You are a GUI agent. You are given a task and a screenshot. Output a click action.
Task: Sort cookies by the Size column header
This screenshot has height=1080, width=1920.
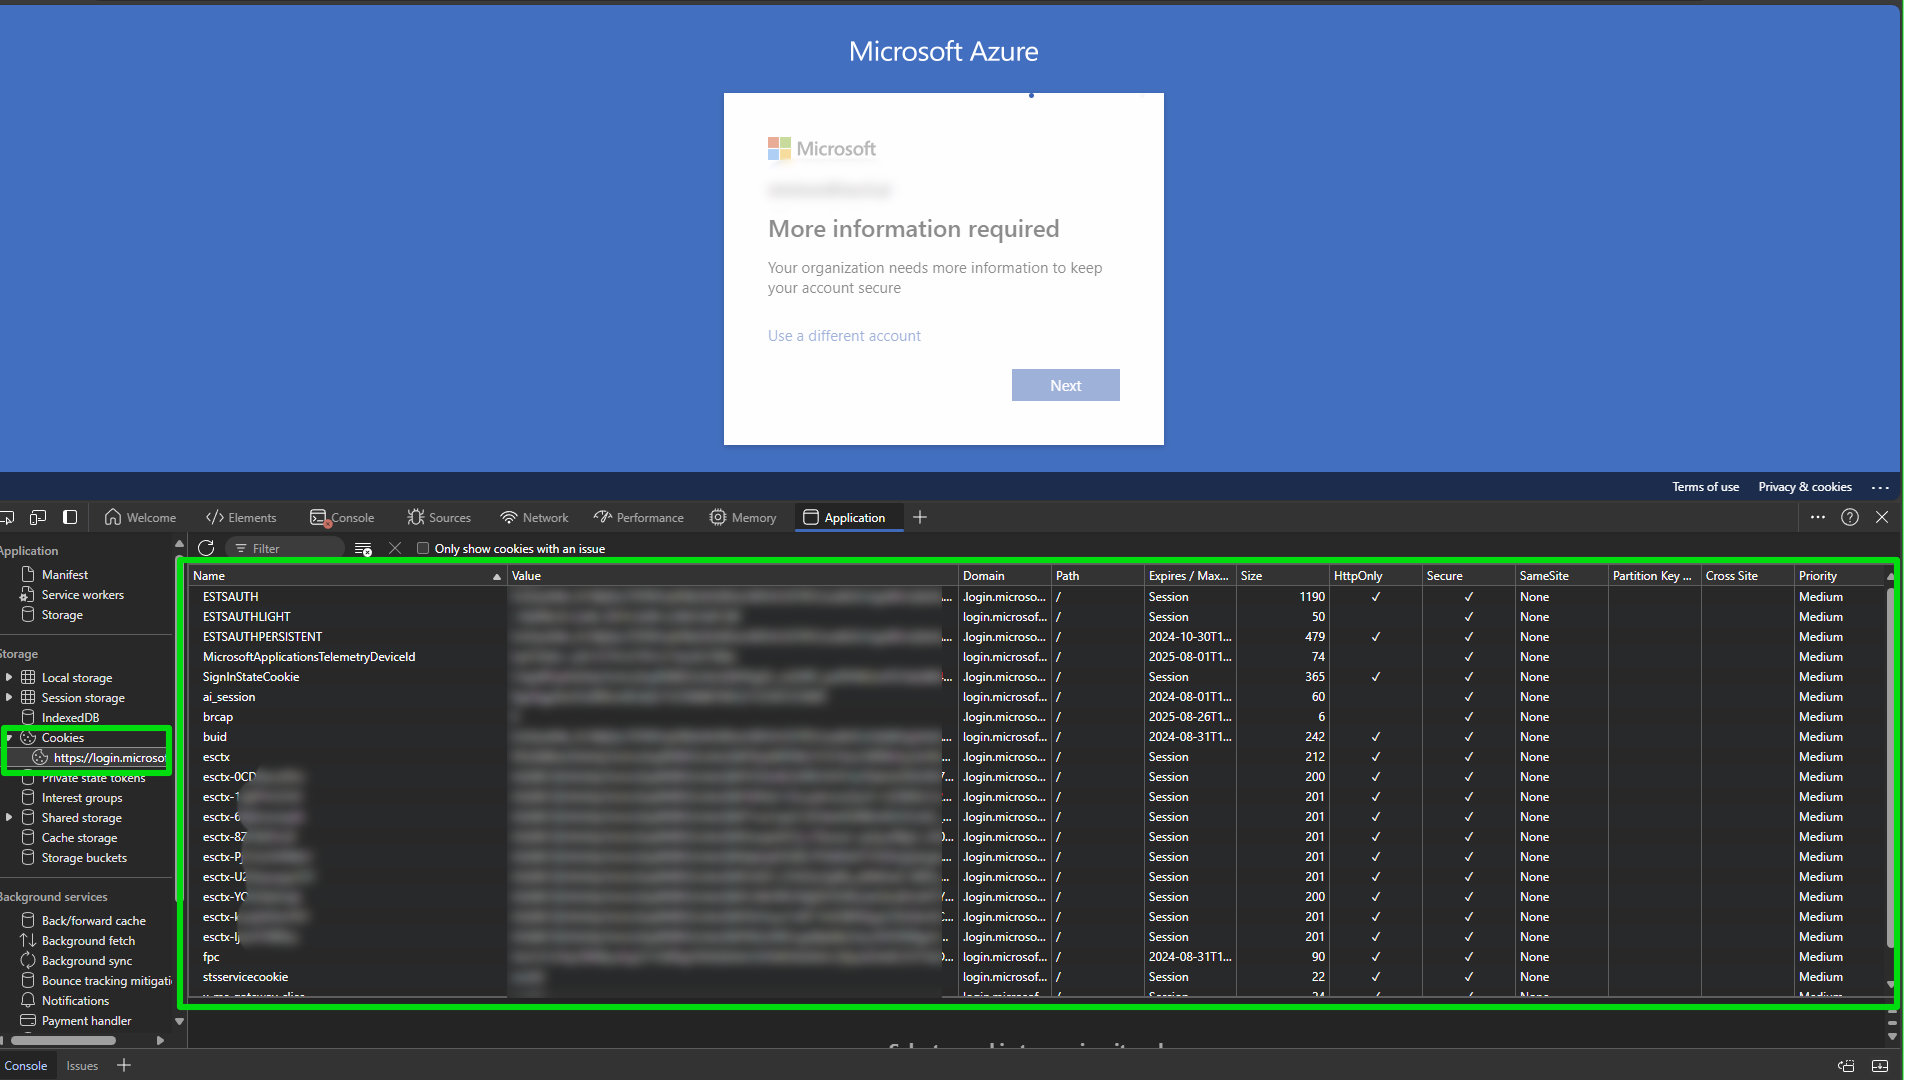[1282, 576]
